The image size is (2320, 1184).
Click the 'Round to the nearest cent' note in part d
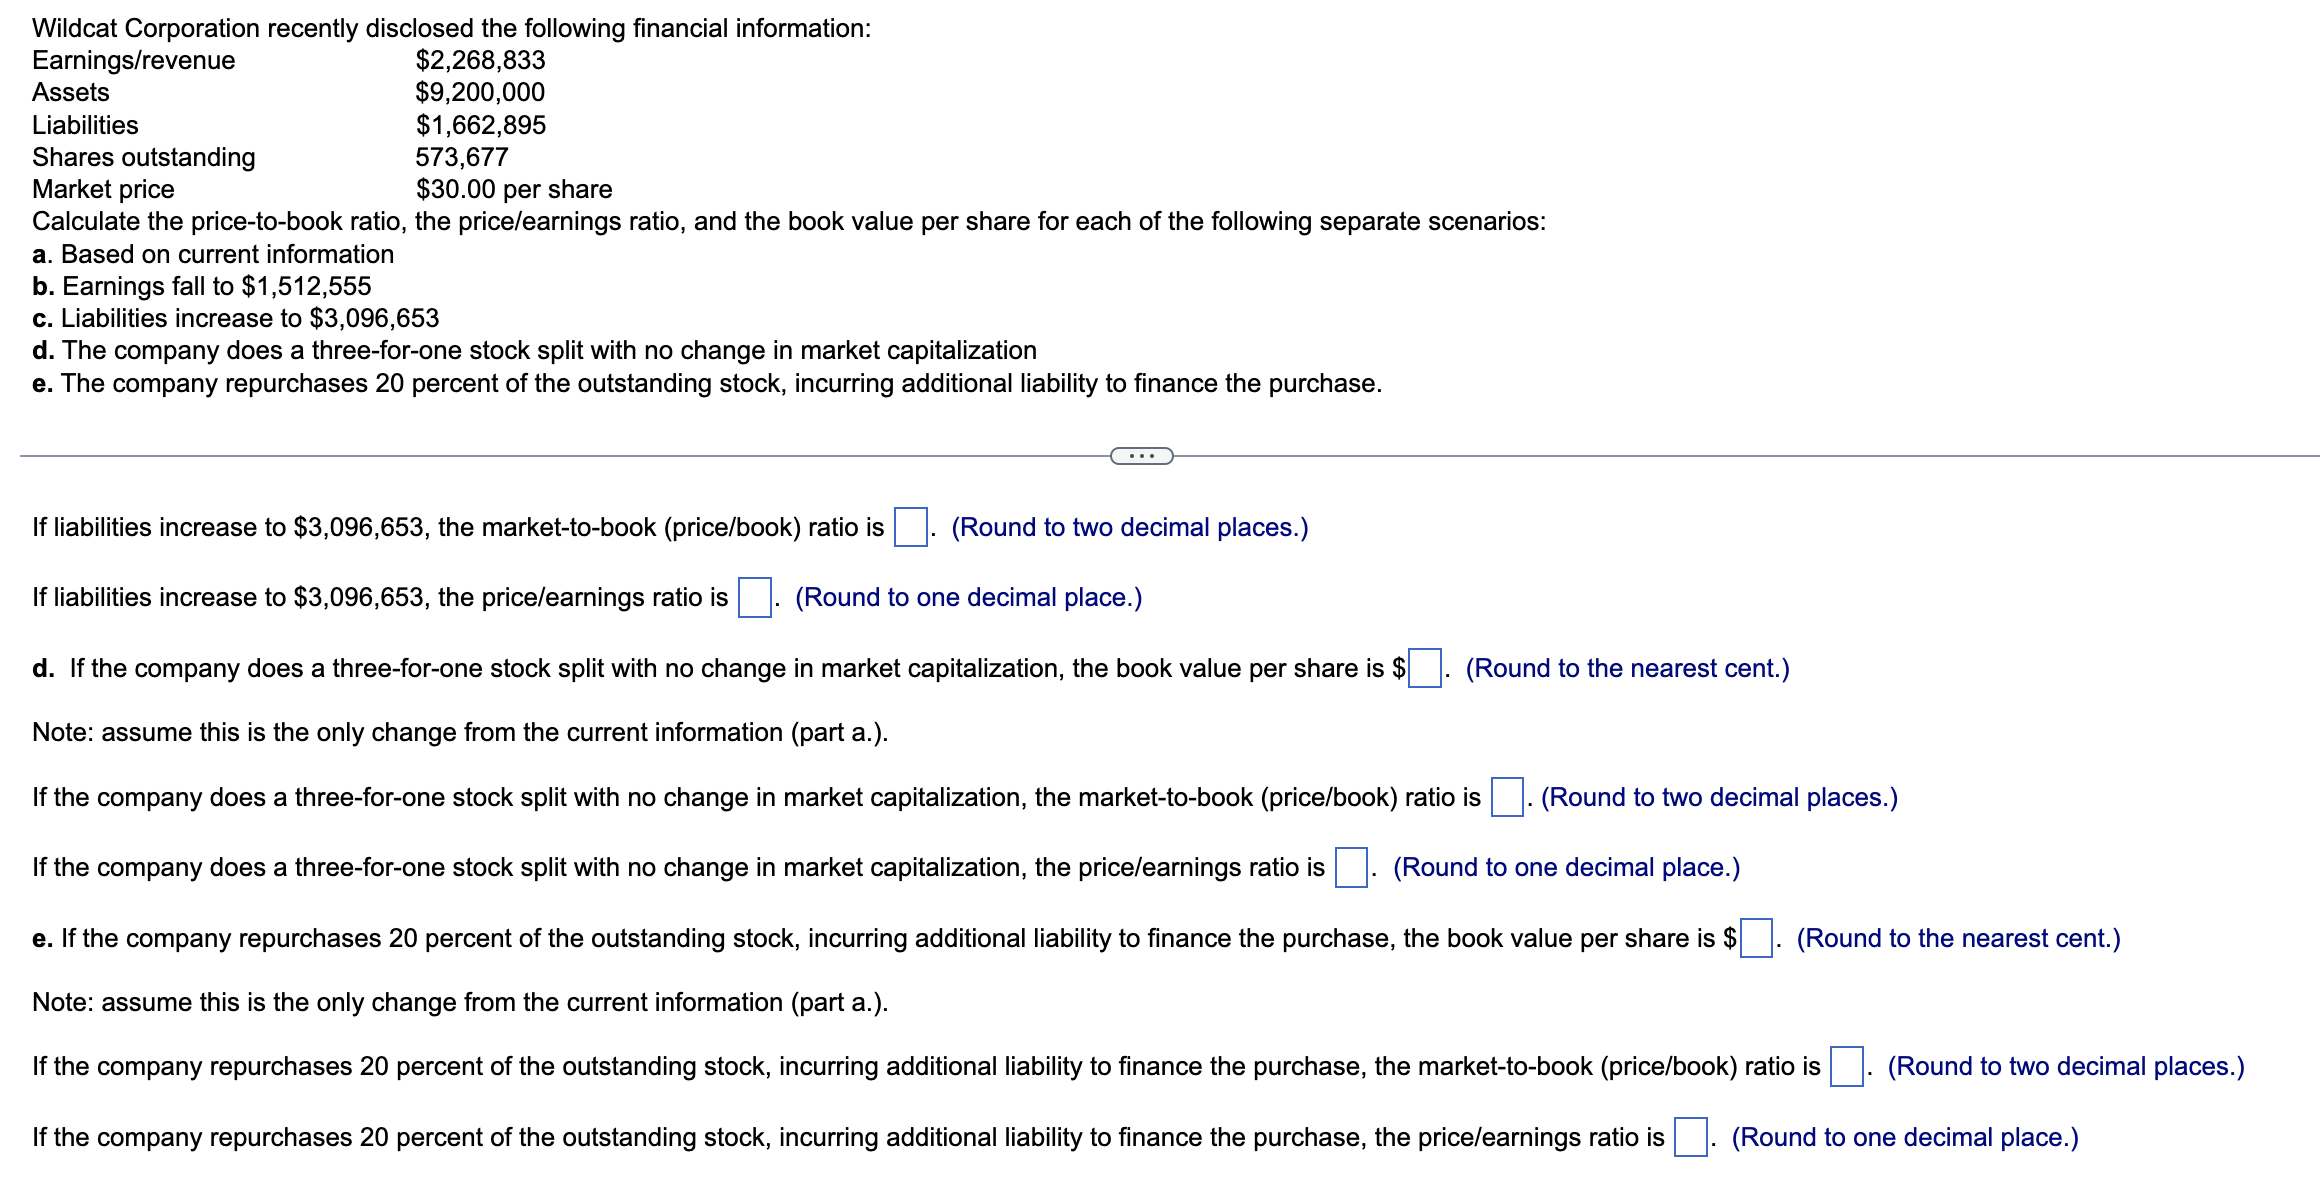(x=1628, y=668)
